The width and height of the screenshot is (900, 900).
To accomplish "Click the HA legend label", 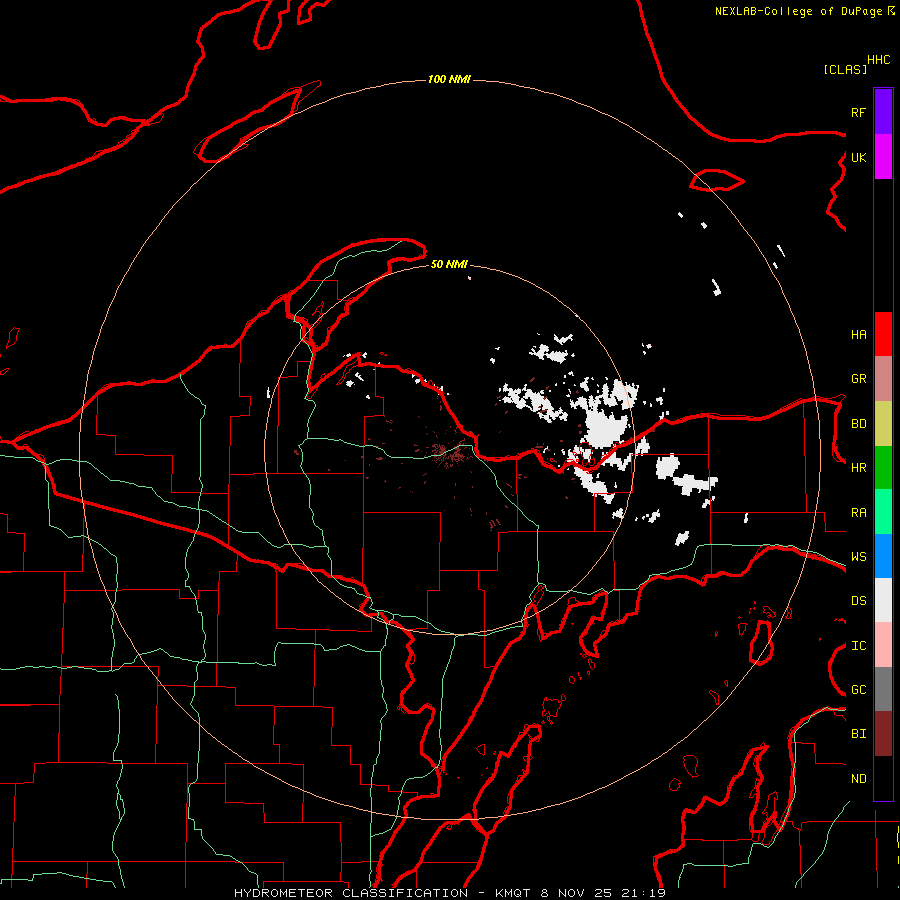I will click(858, 335).
